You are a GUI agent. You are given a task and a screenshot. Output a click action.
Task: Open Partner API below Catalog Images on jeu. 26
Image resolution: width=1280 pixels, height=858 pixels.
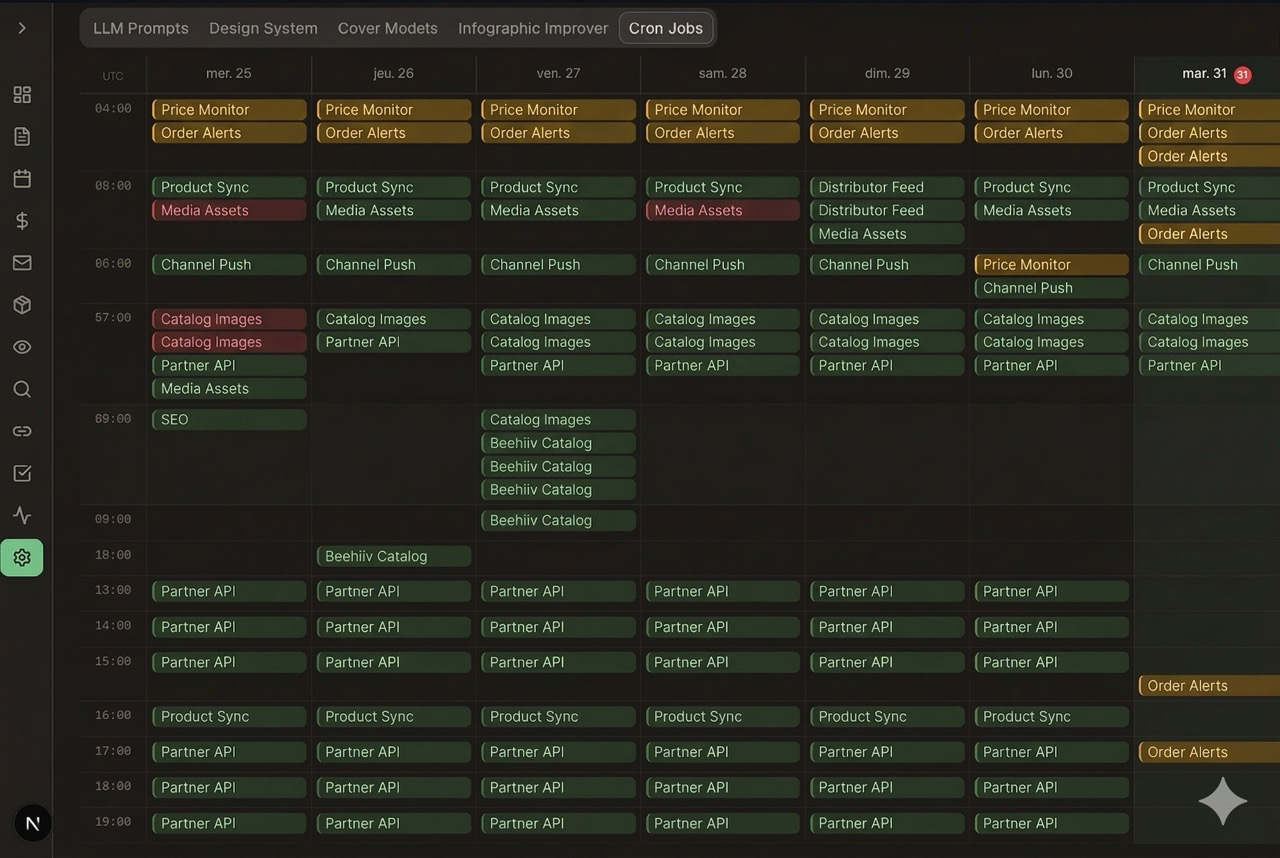tap(393, 342)
